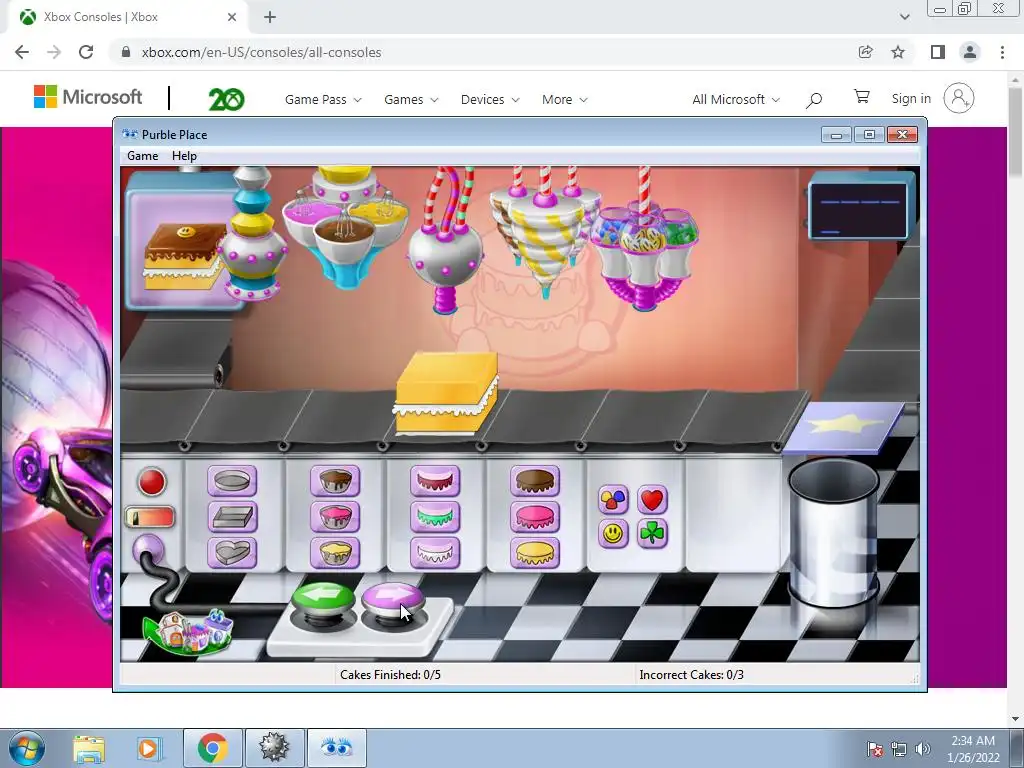1024x768 pixels.
Task: Click Xbox 20th anniversary logo
Action: (x=226, y=99)
